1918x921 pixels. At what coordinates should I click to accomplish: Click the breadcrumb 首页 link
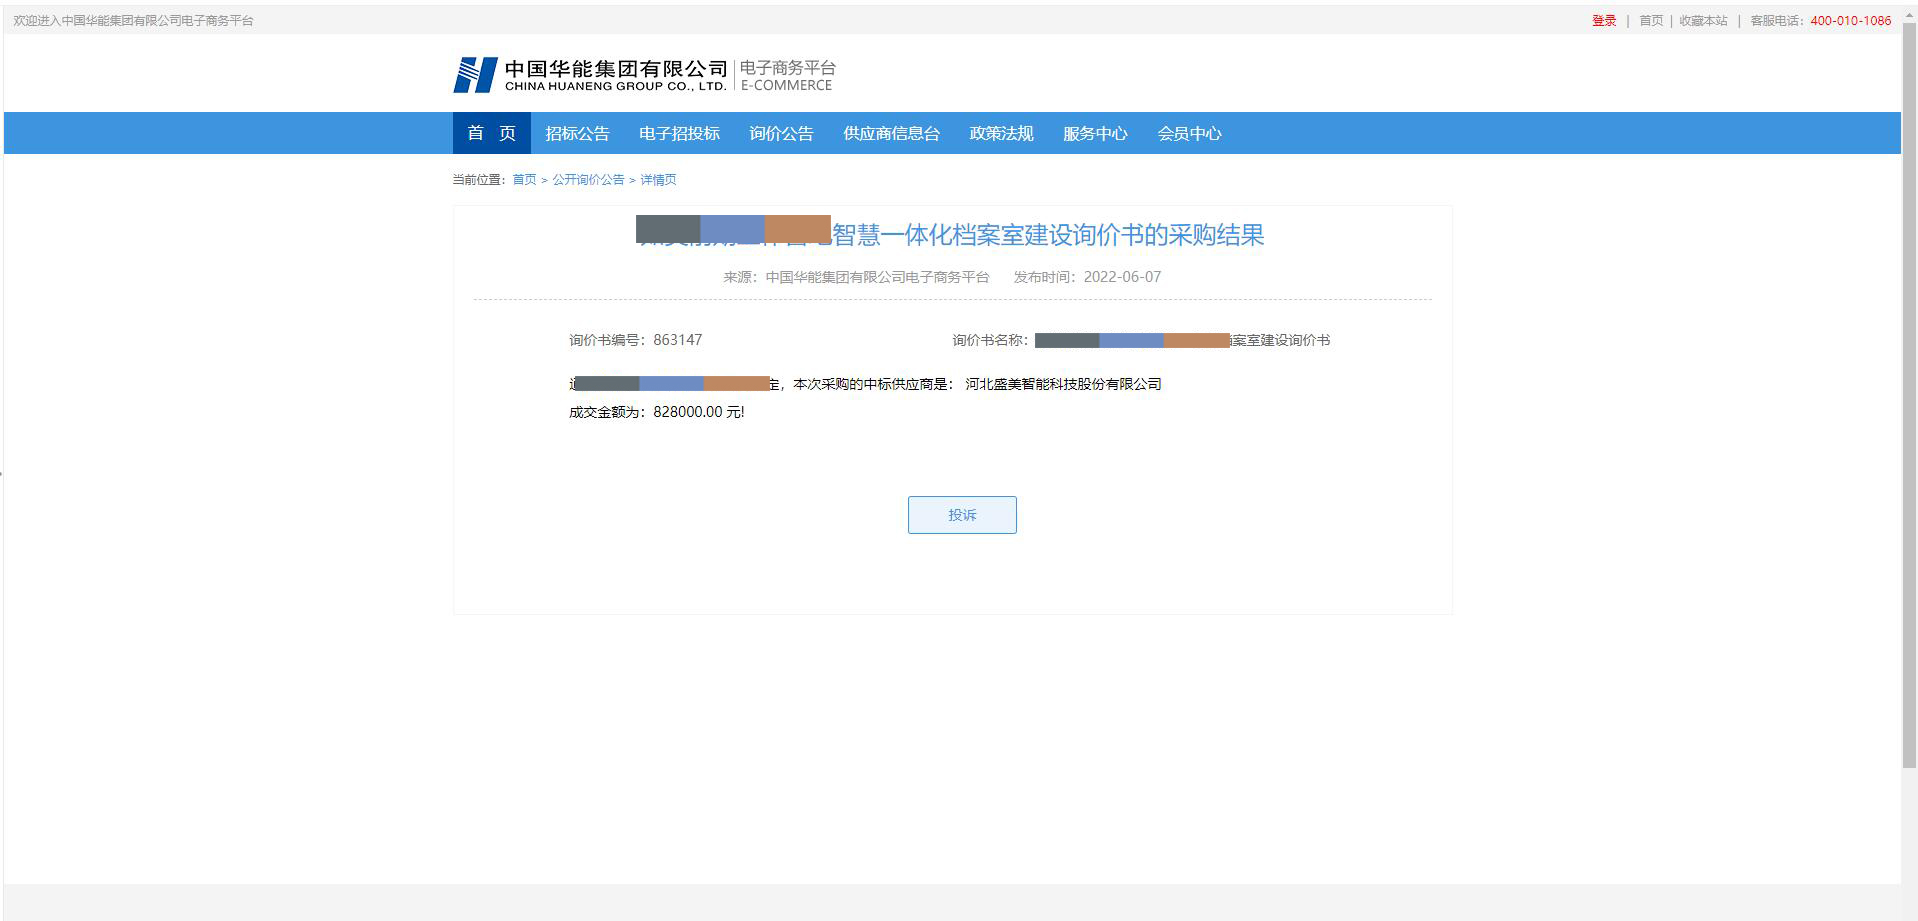pyautogui.click(x=524, y=179)
